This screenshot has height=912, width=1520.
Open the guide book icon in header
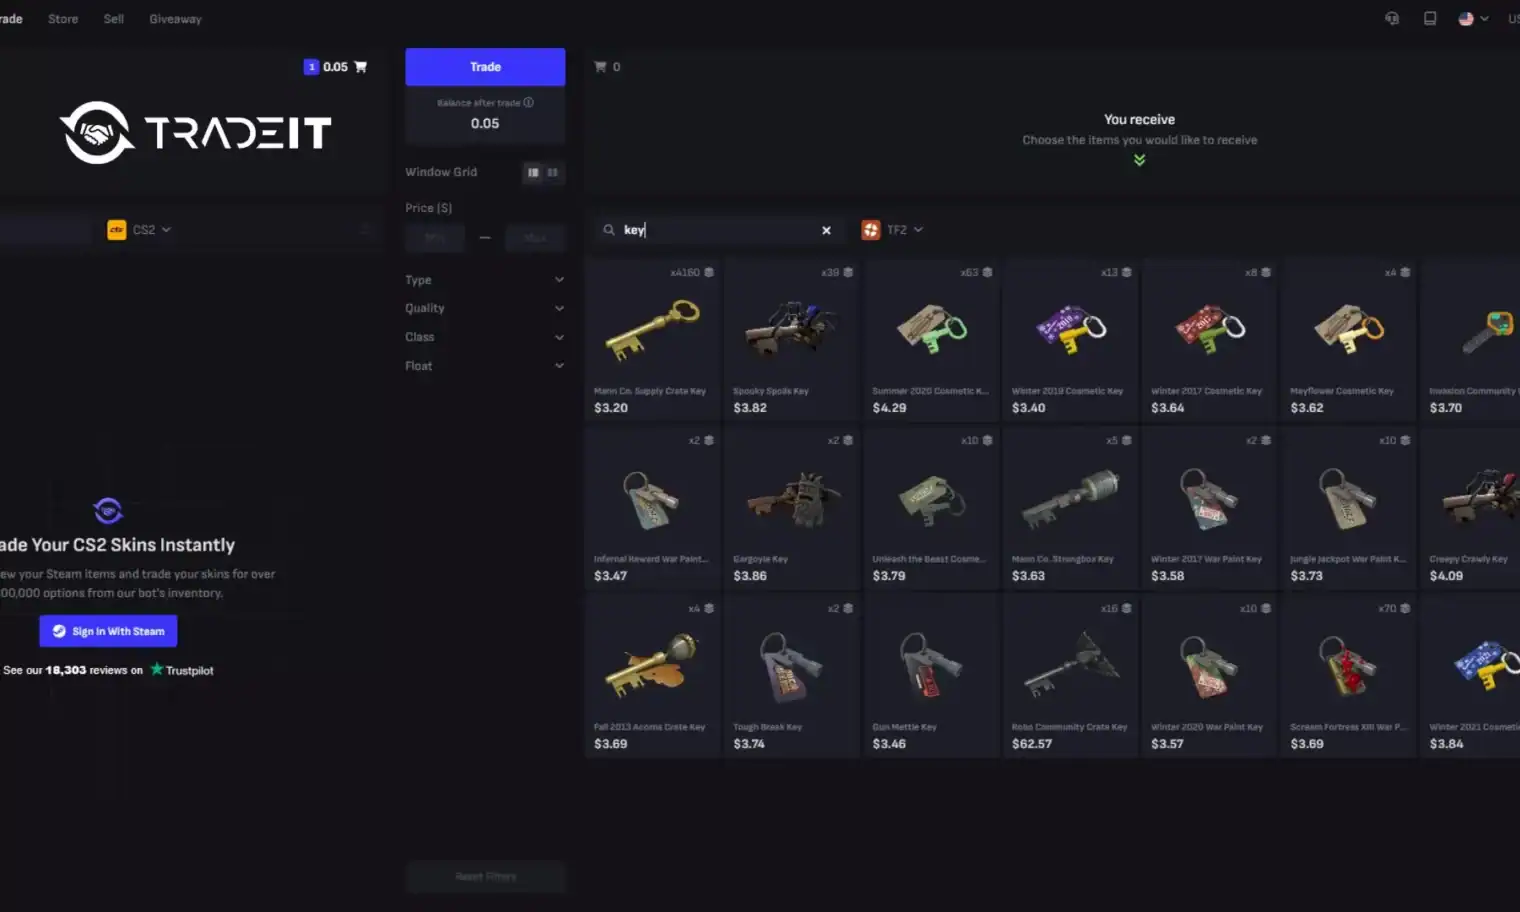tap(1430, 18)
